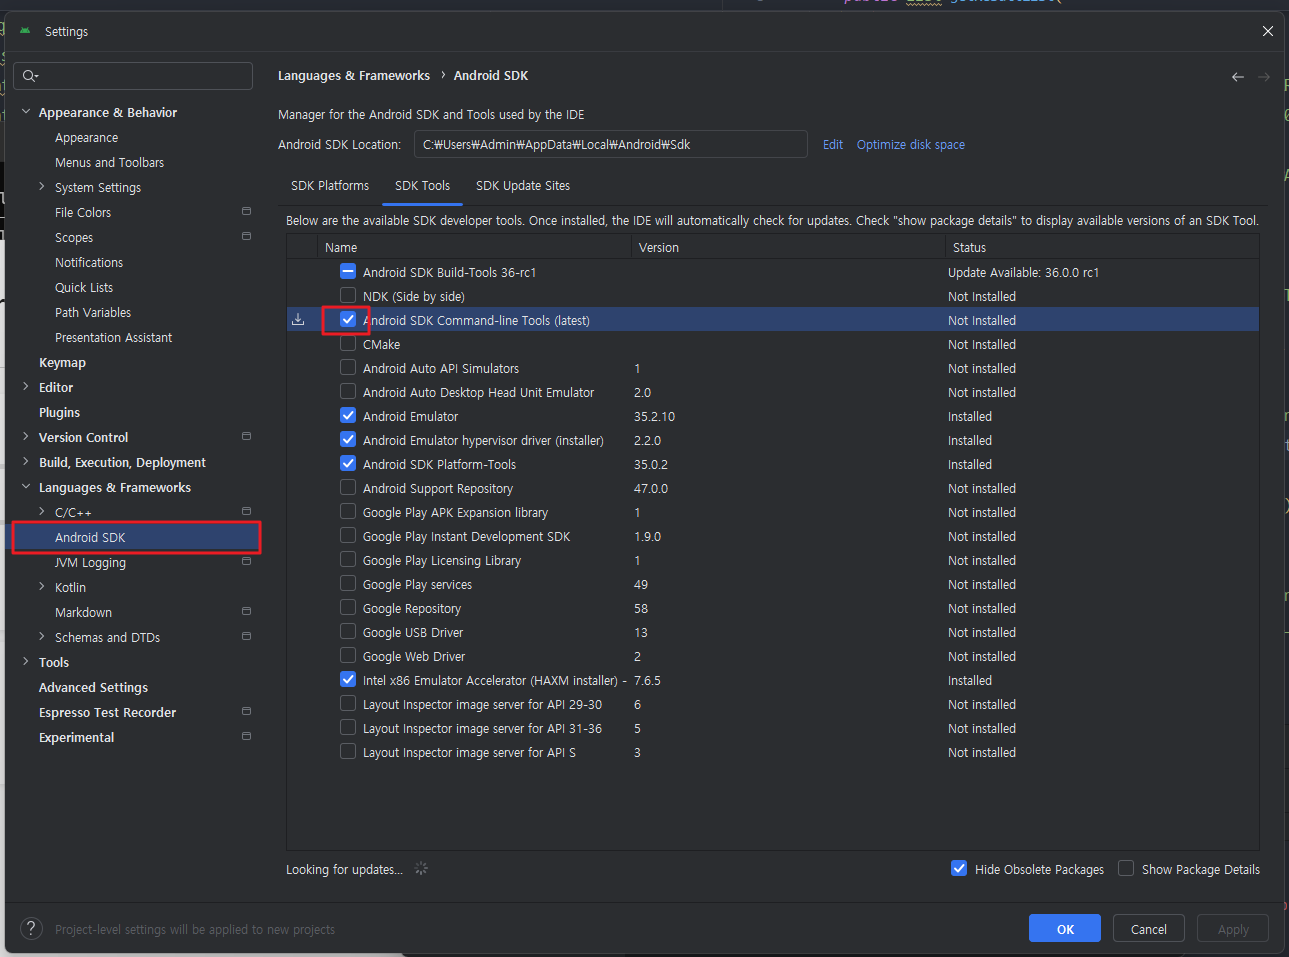Viewport: 1289px width, 957px height.
Task: Click the download icon beside Command-line Tools row
Action: [298, 320]
